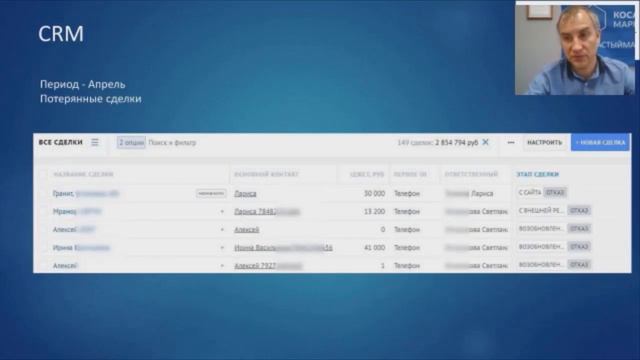Click the С САЙТА stage chip
This screenshot has height=360, width=640.
coord(530,192)
